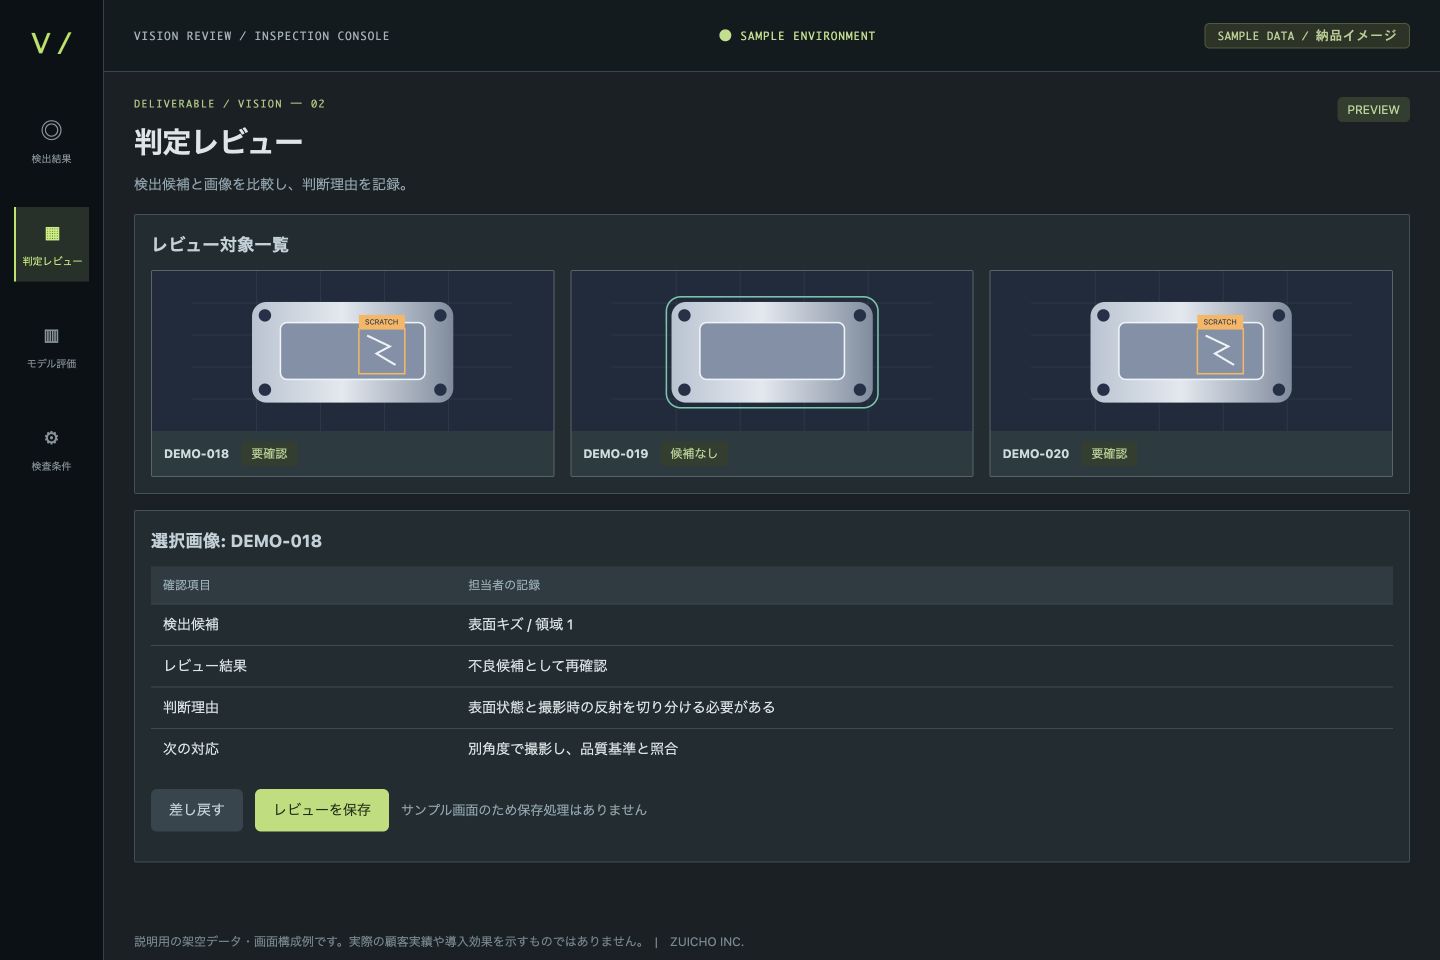Click the 判定レビュー page heading

click(218, 142)
